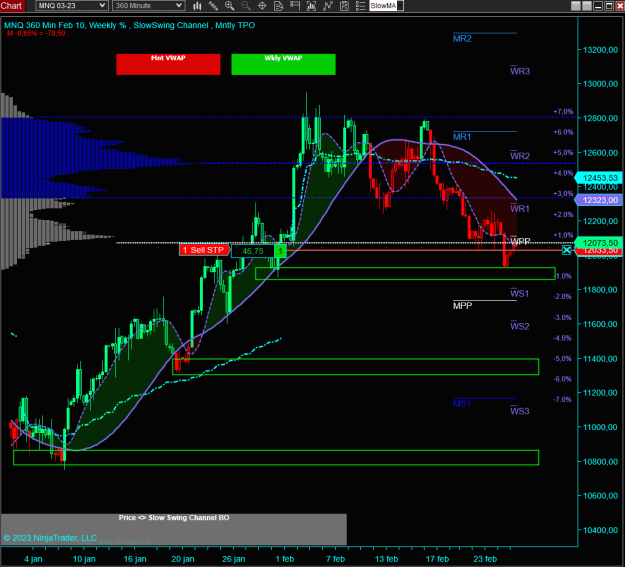The image size is (625, 567).
Task: Click Price <> Slow Swing Channel BO box
Action: point(174,529)
